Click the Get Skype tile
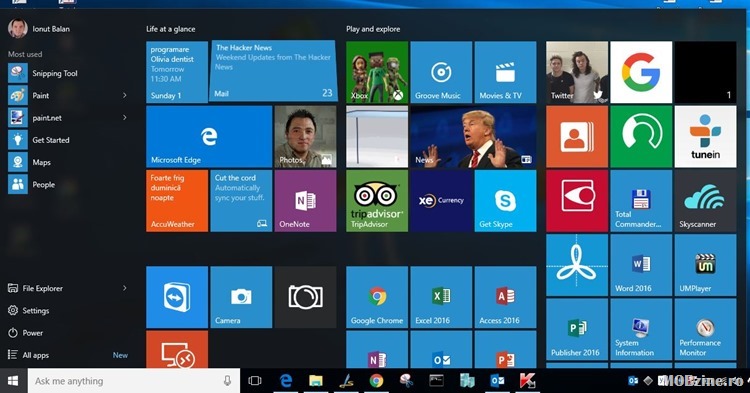750x393 pixels. 505,201
